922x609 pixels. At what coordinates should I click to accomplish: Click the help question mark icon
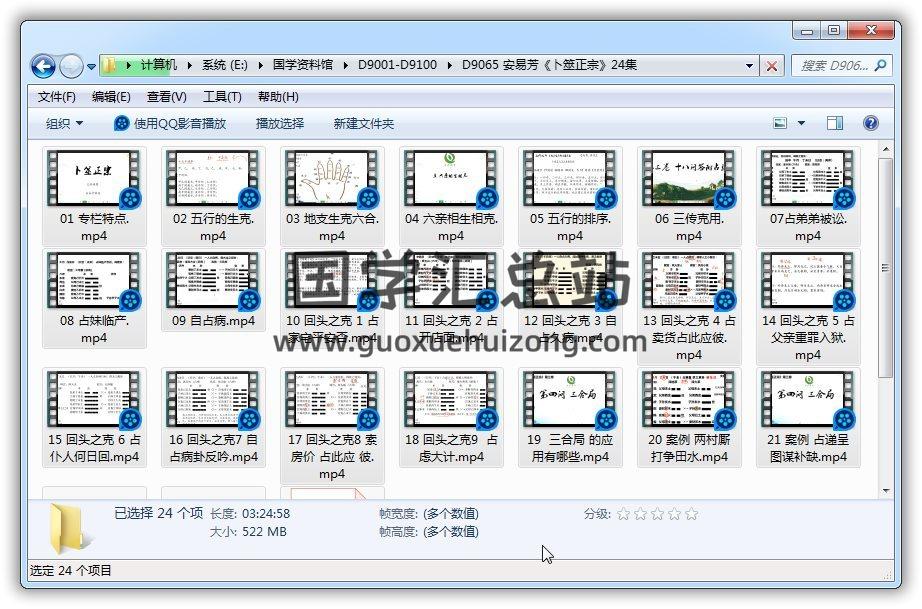870,123
